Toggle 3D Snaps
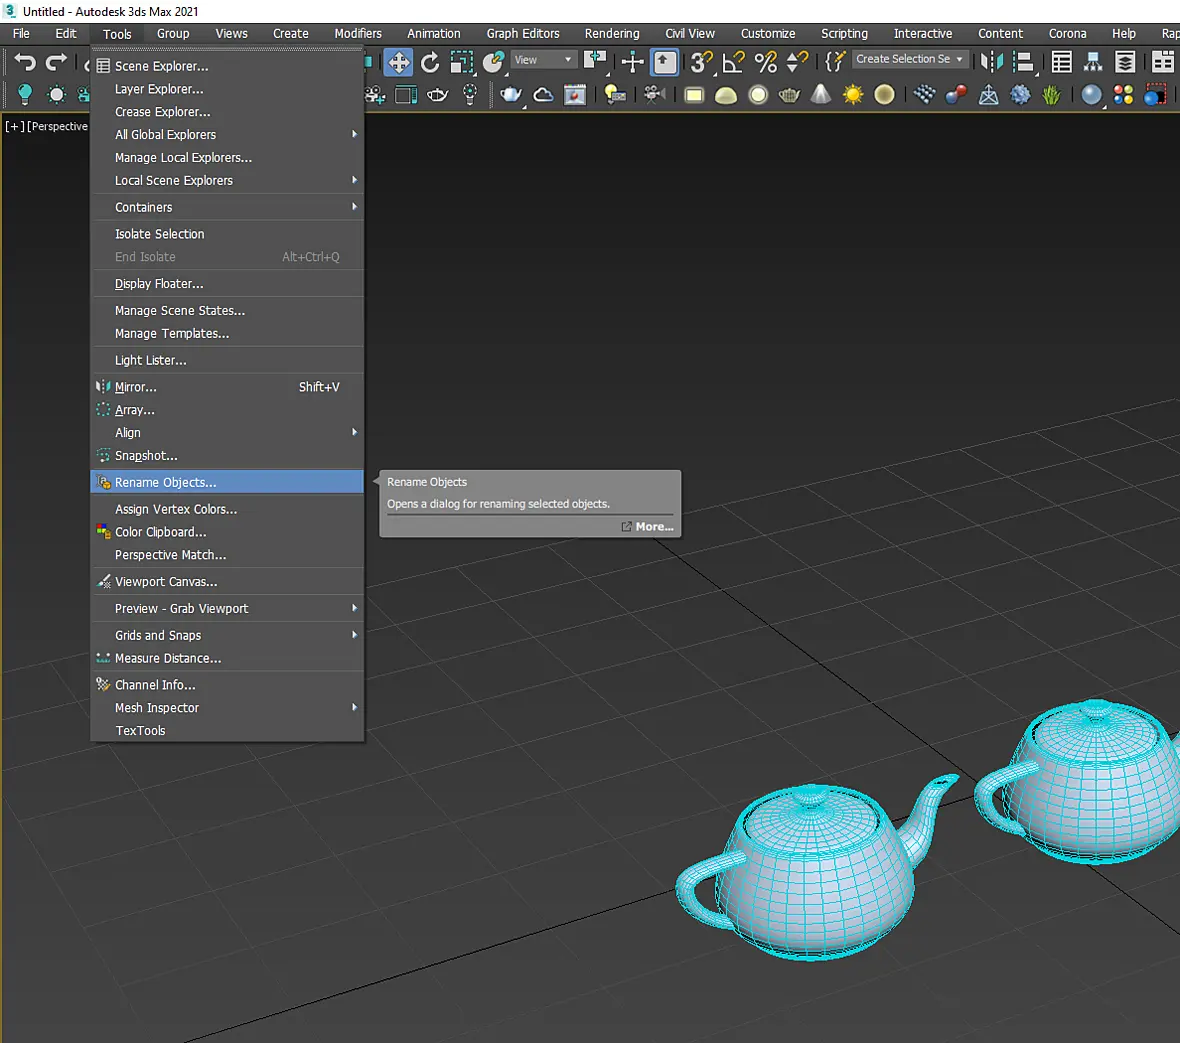Image resolution: width=1180 pixels, height=1043 pixels. 701,62
